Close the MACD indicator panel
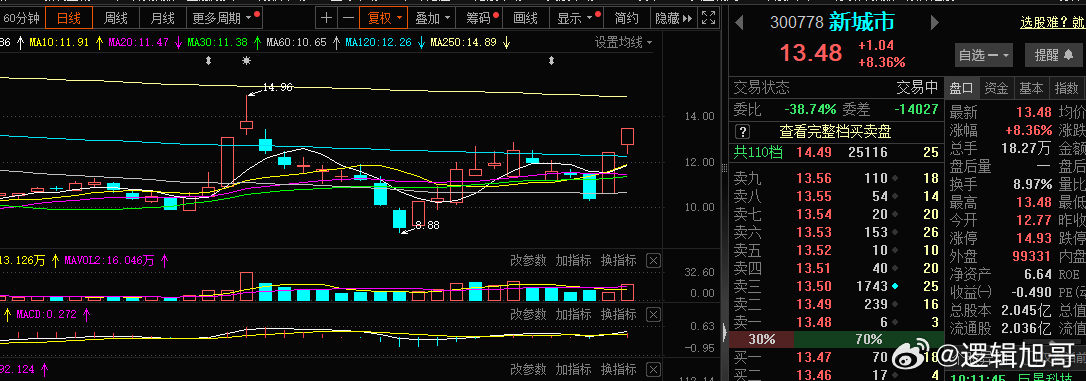 click(653, 314)
